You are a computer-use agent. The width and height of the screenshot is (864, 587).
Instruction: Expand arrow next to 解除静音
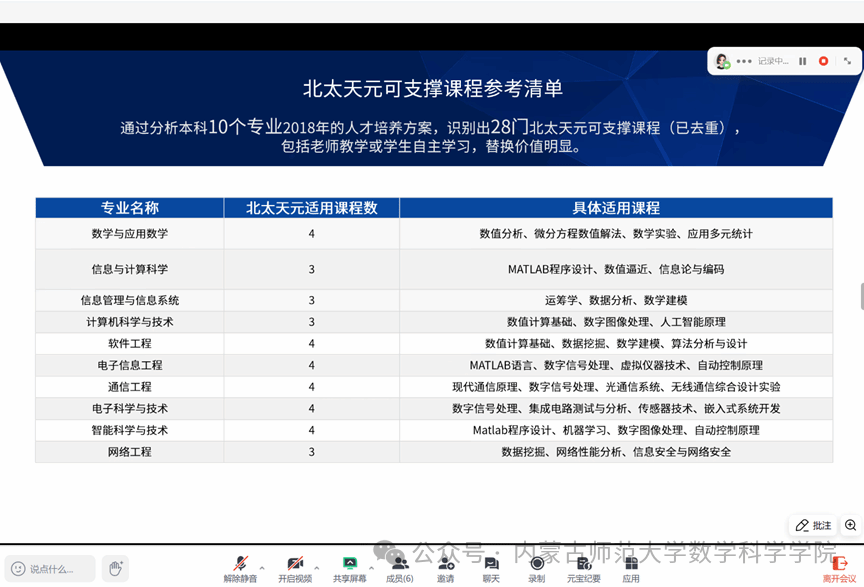coord(262,567)
